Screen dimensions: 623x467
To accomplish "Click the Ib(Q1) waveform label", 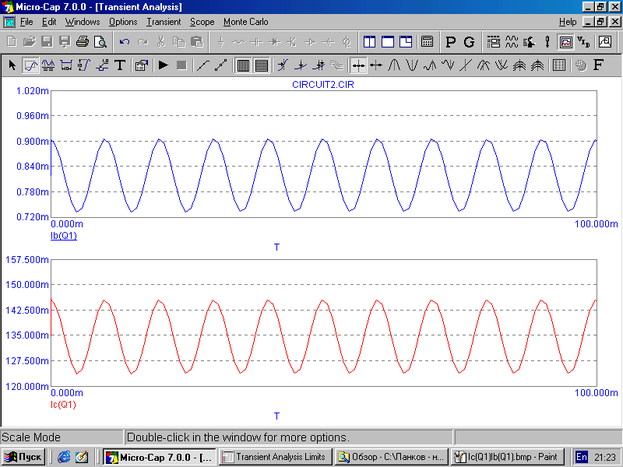I will (x=63, y=237).
